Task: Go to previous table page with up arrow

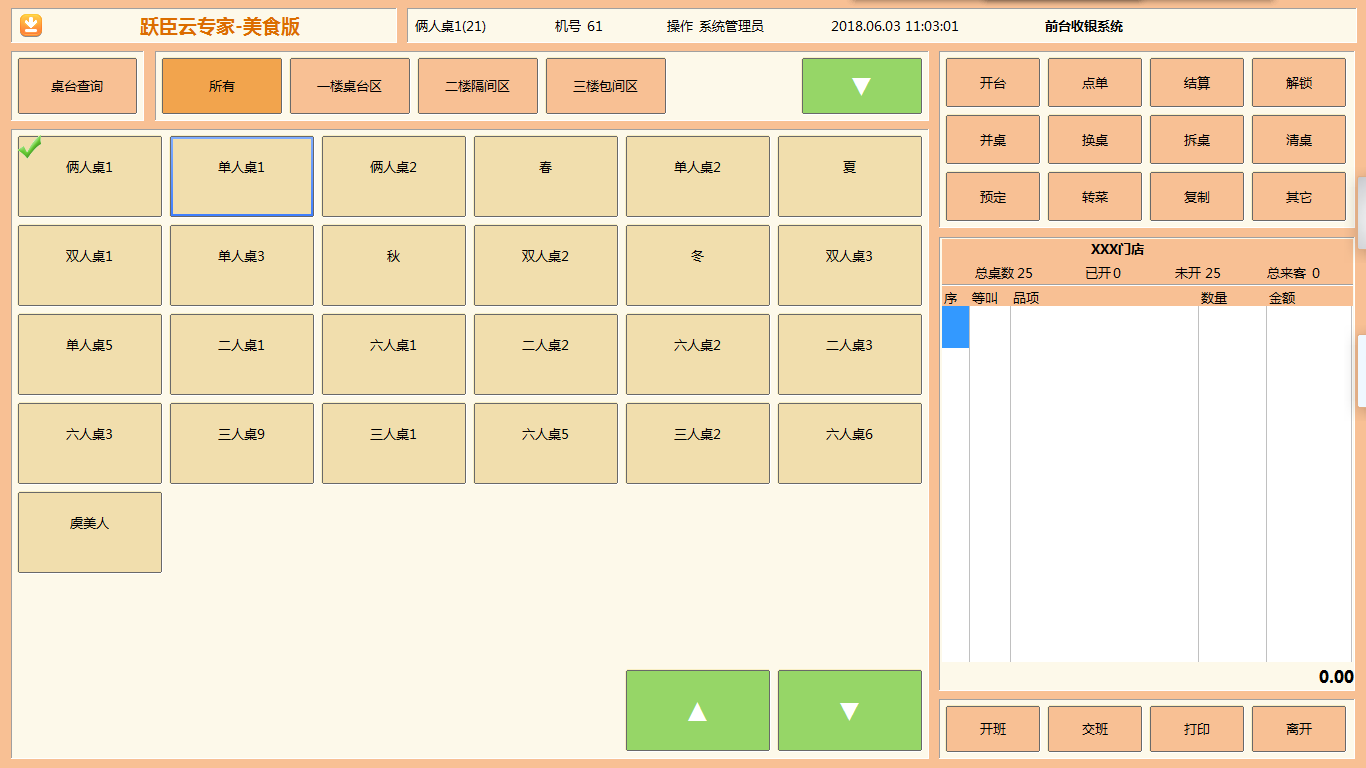Action: pyautogui.click(x=697, y=710)
